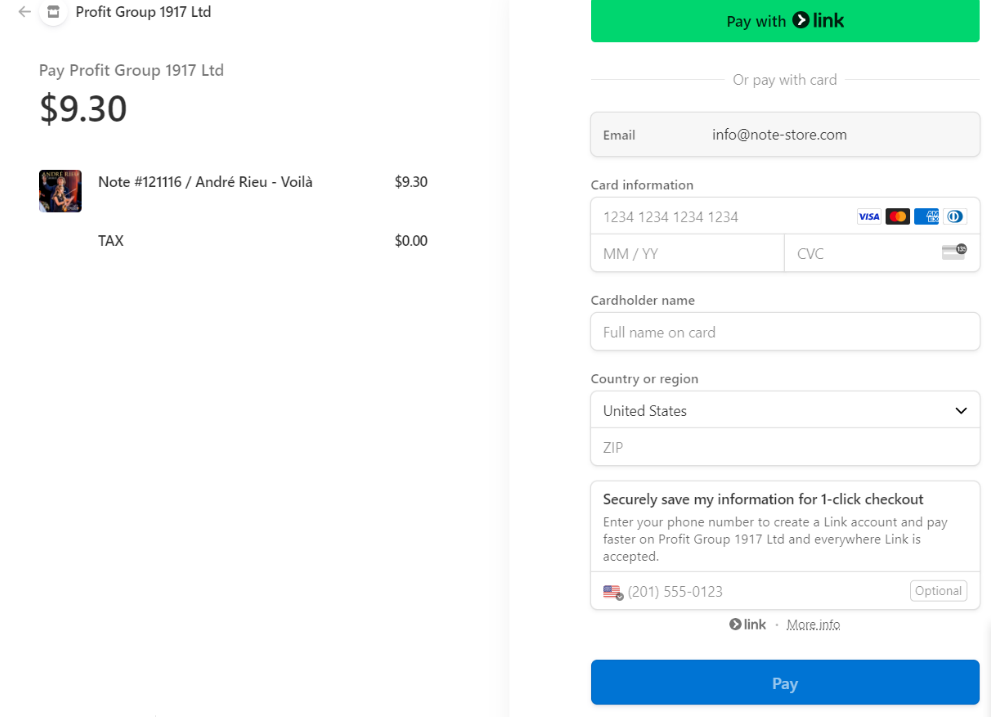
Task: Open the phone country flag selector
Action: [x=613, y=592]
